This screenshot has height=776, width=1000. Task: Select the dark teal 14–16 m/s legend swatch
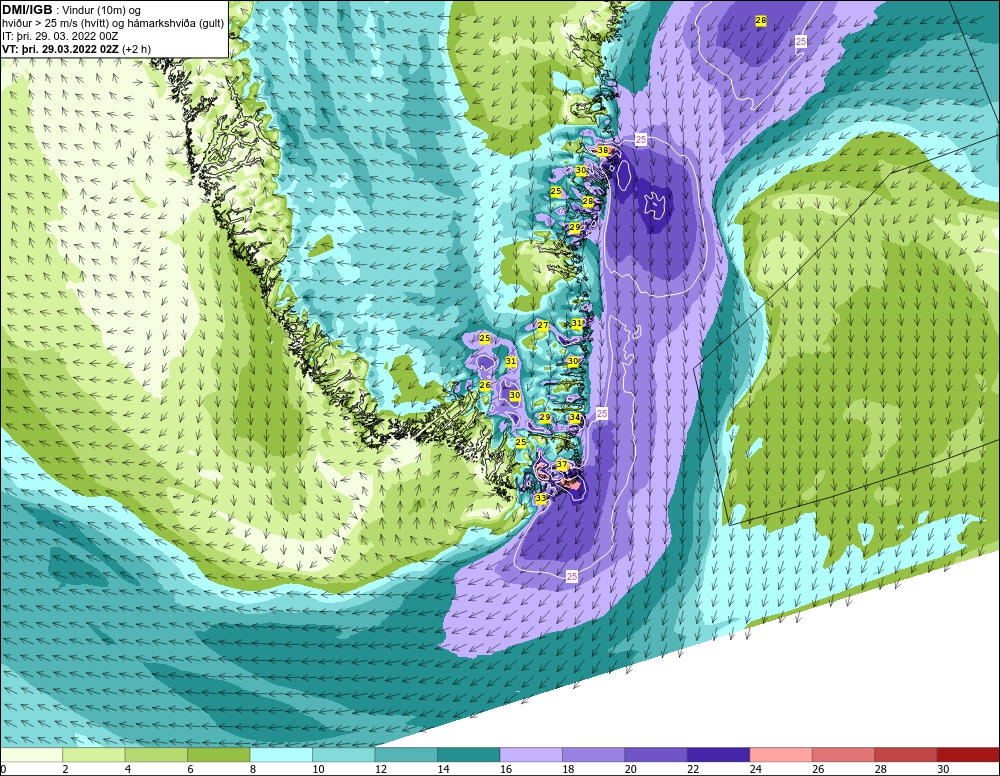tap(469, 755)
